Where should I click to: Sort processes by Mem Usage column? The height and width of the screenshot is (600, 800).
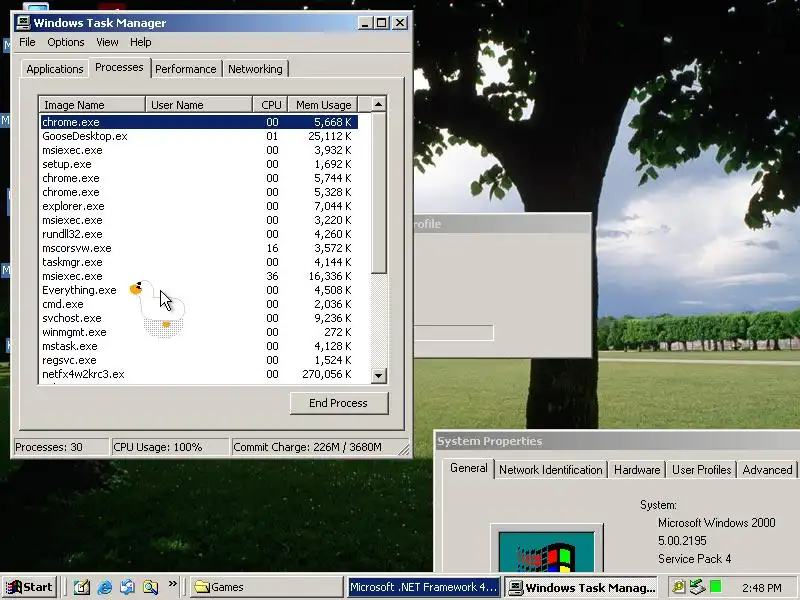[323, 105]
